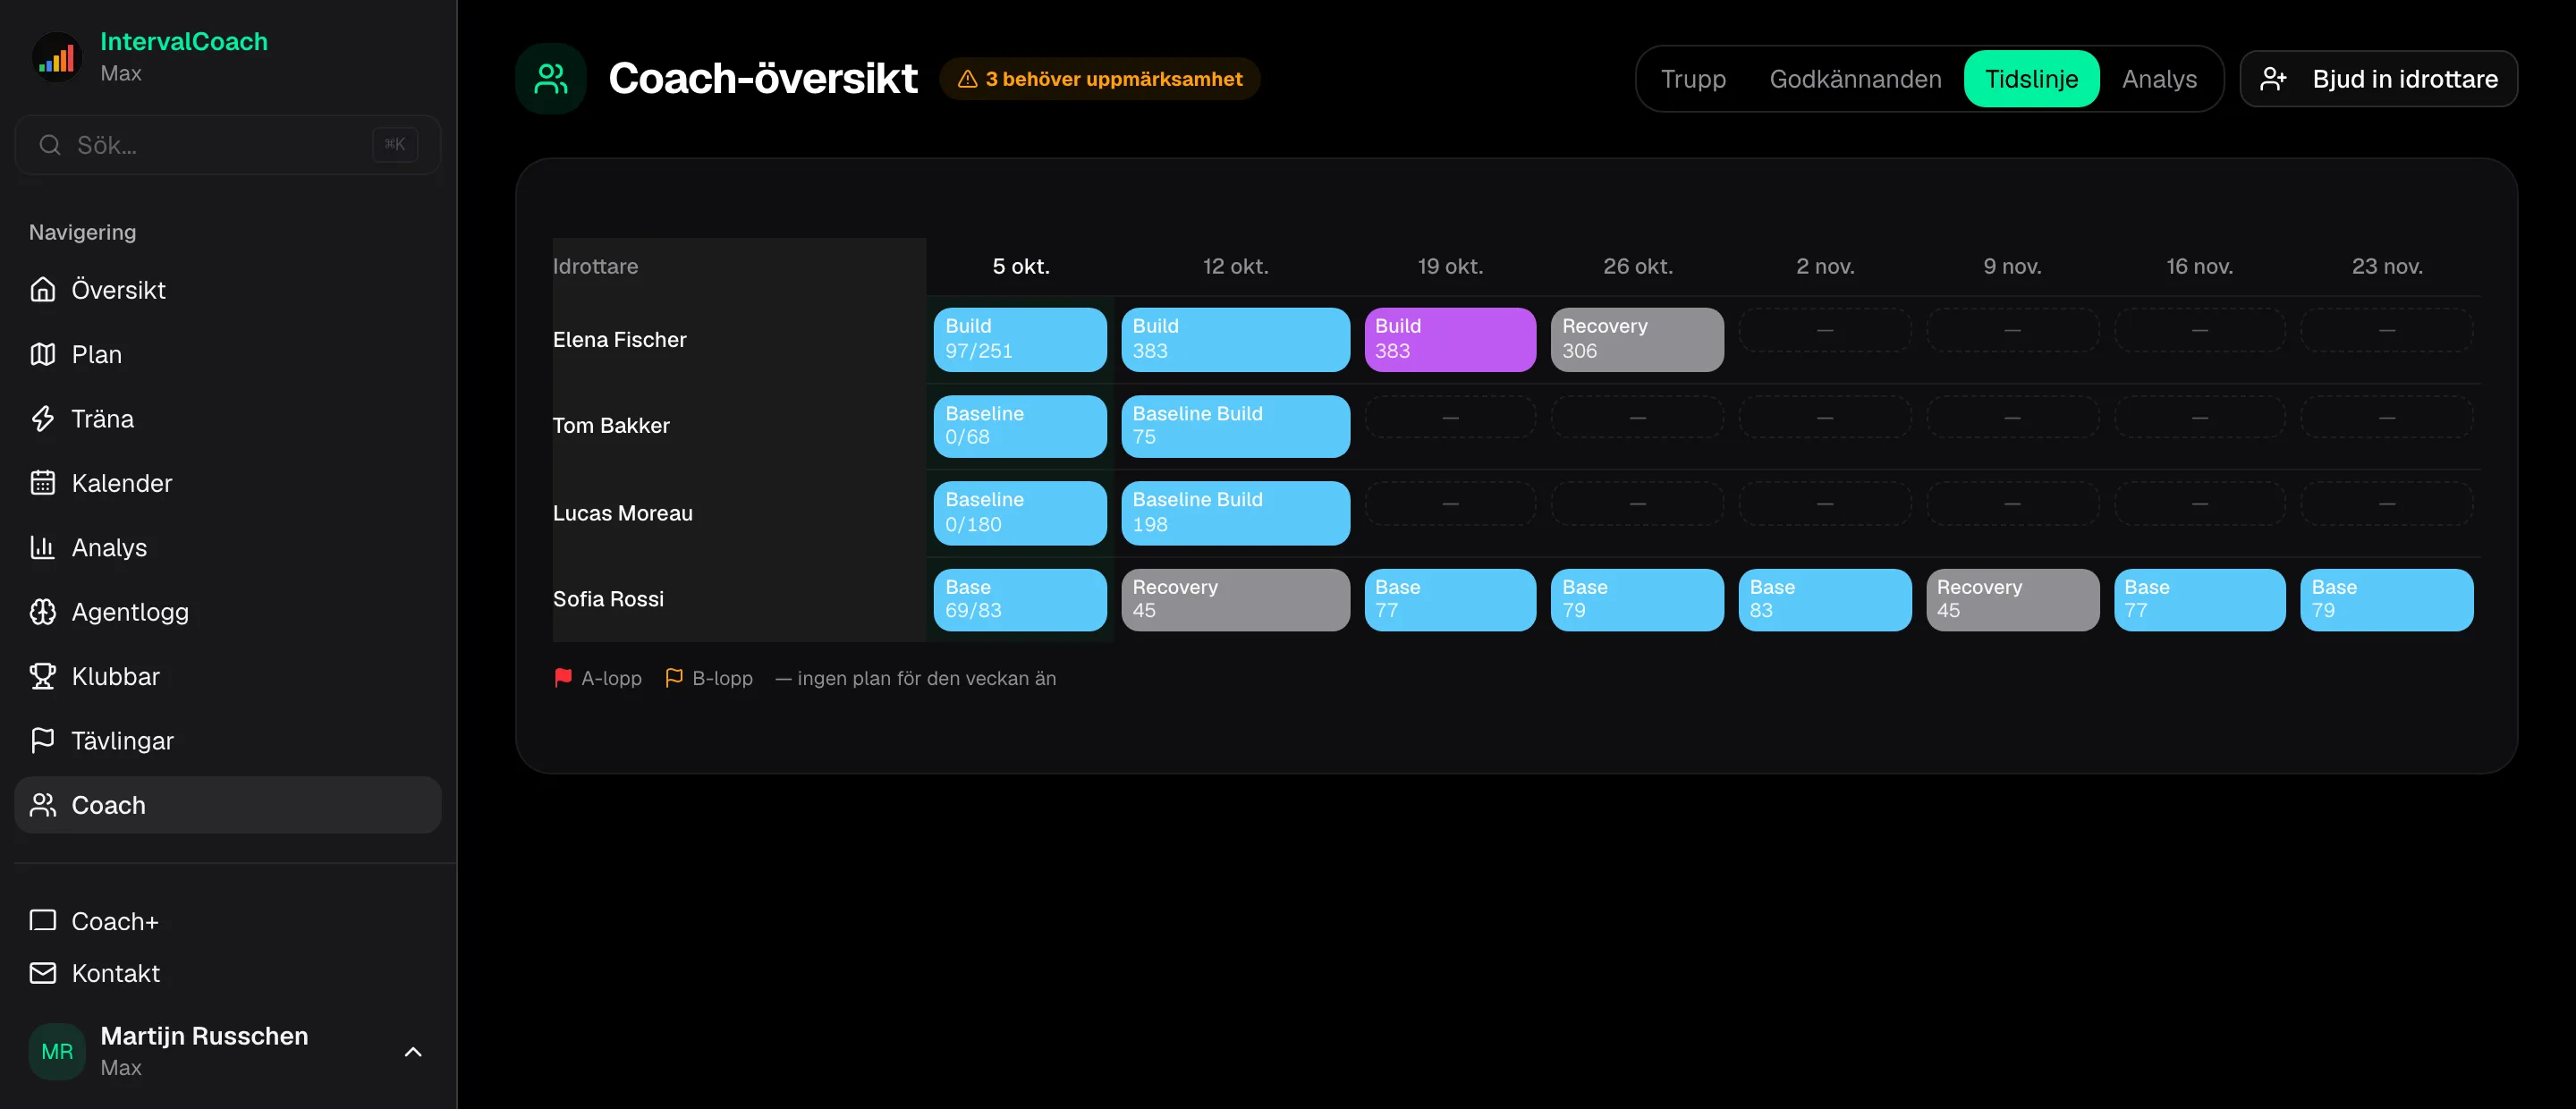Click the Agentlogg brain icon
2576x1109 pixels.
pyautogui.click(x=42, y=612)
